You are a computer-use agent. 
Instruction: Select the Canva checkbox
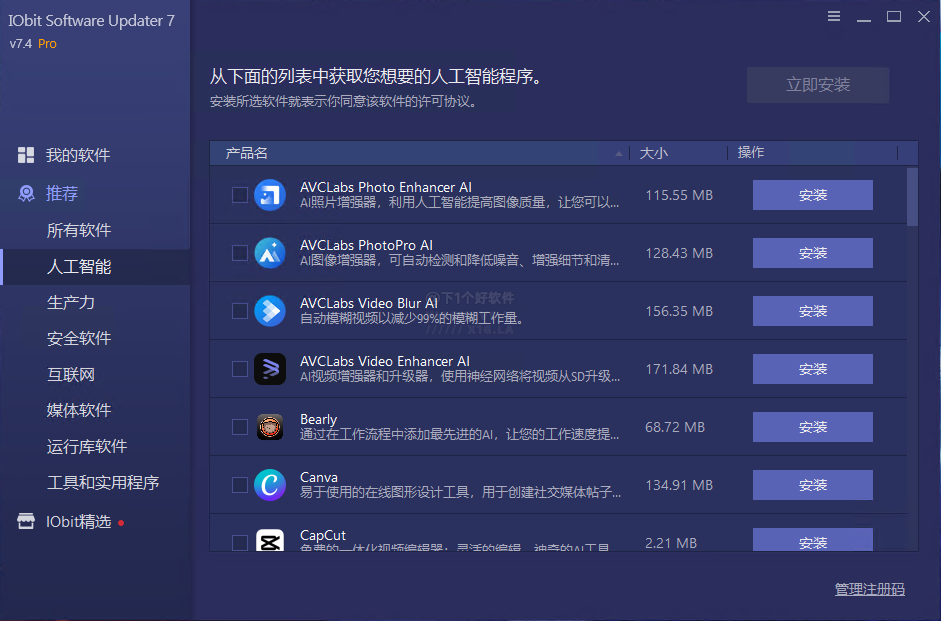point(239,485)
